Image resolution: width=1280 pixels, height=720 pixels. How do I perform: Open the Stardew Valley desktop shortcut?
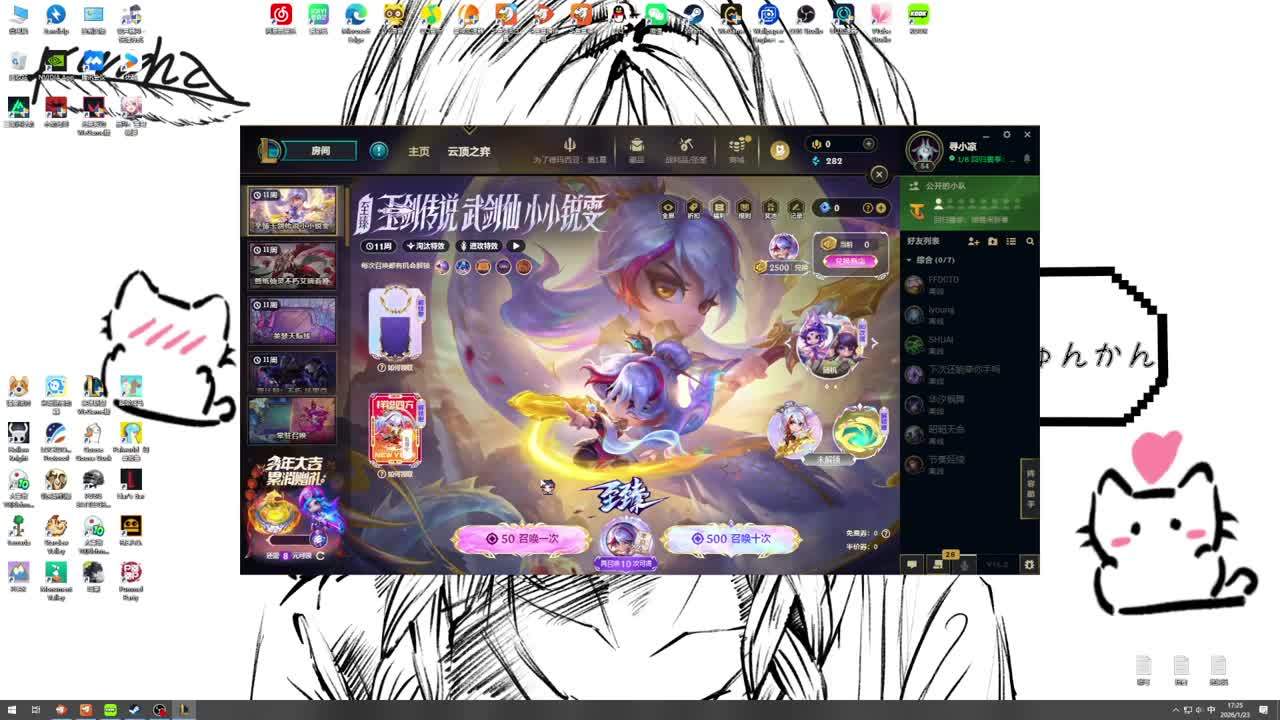coord(56,530)
